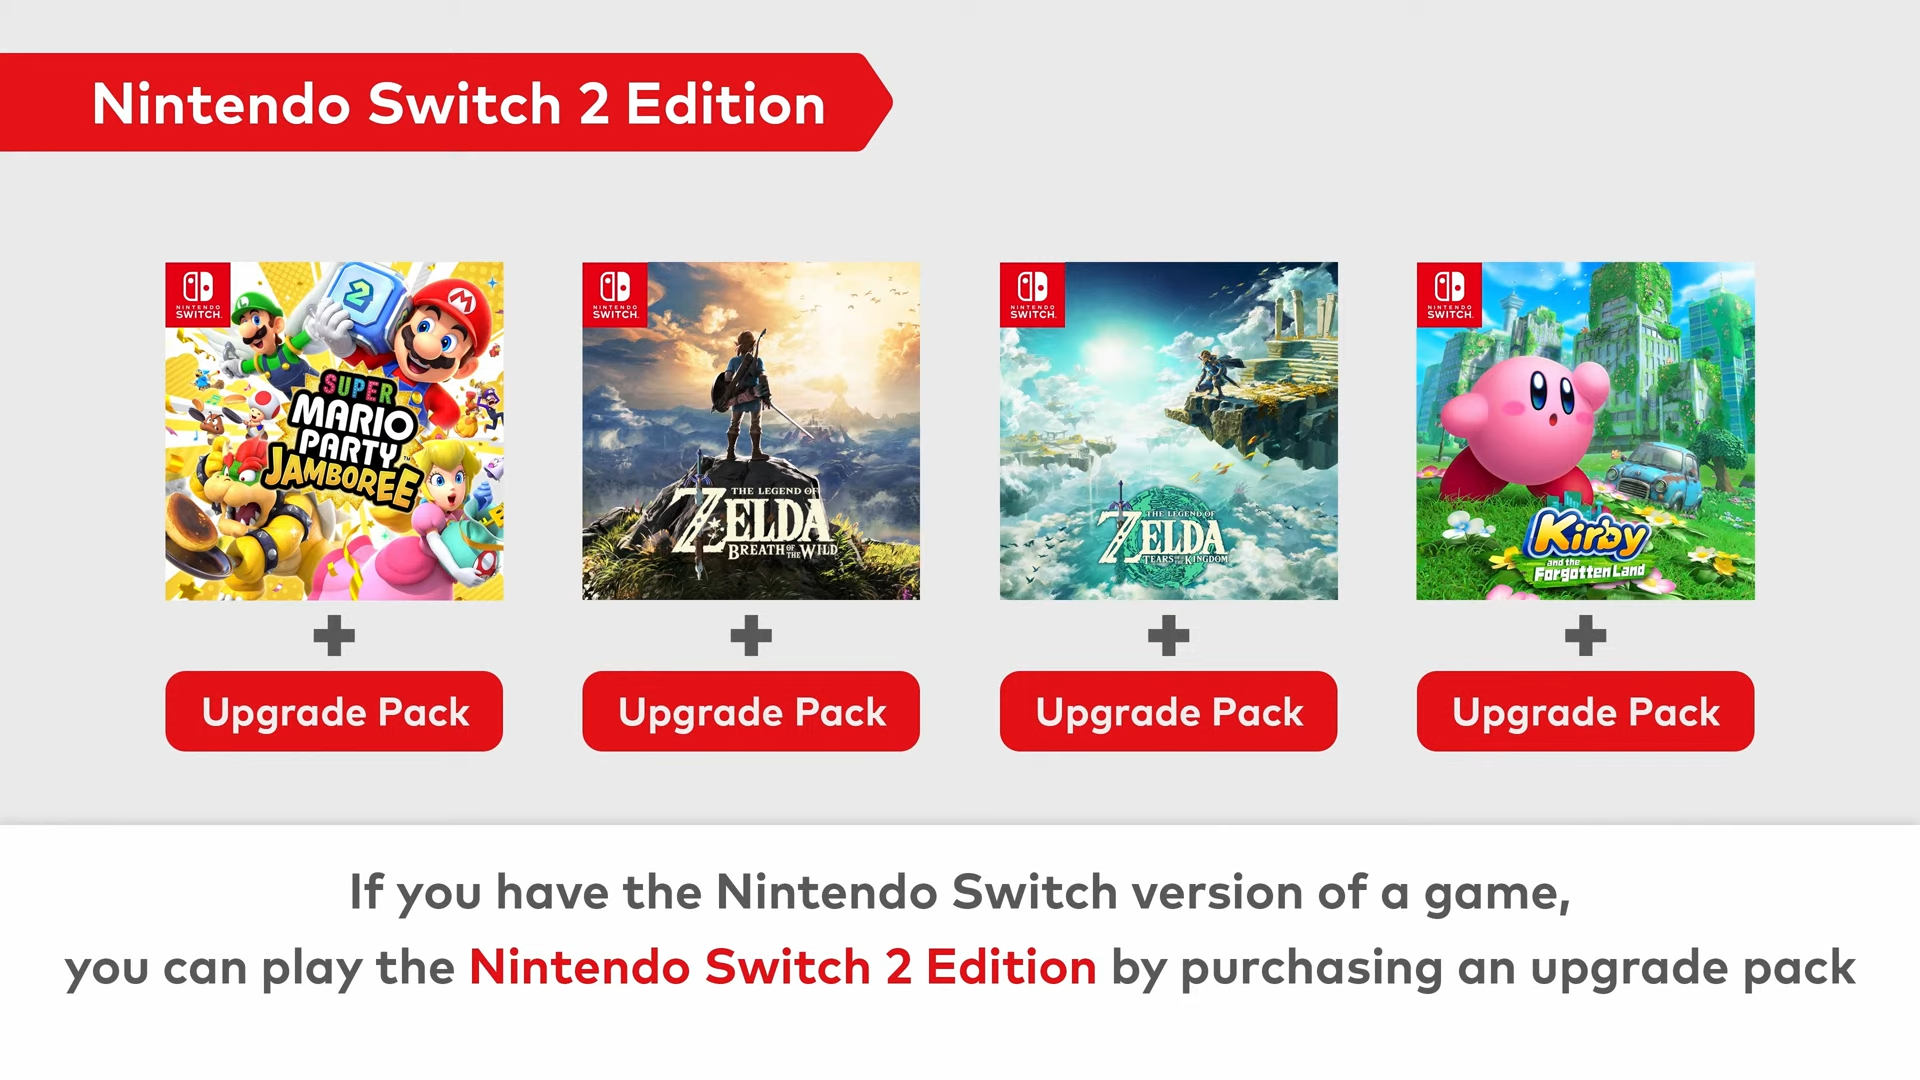Image resolution: width=1920 pixels, height=1080 pixels.
Task: Click the plus icon below Tears of the Kingdom
Action: click(x=1168, y=636)
